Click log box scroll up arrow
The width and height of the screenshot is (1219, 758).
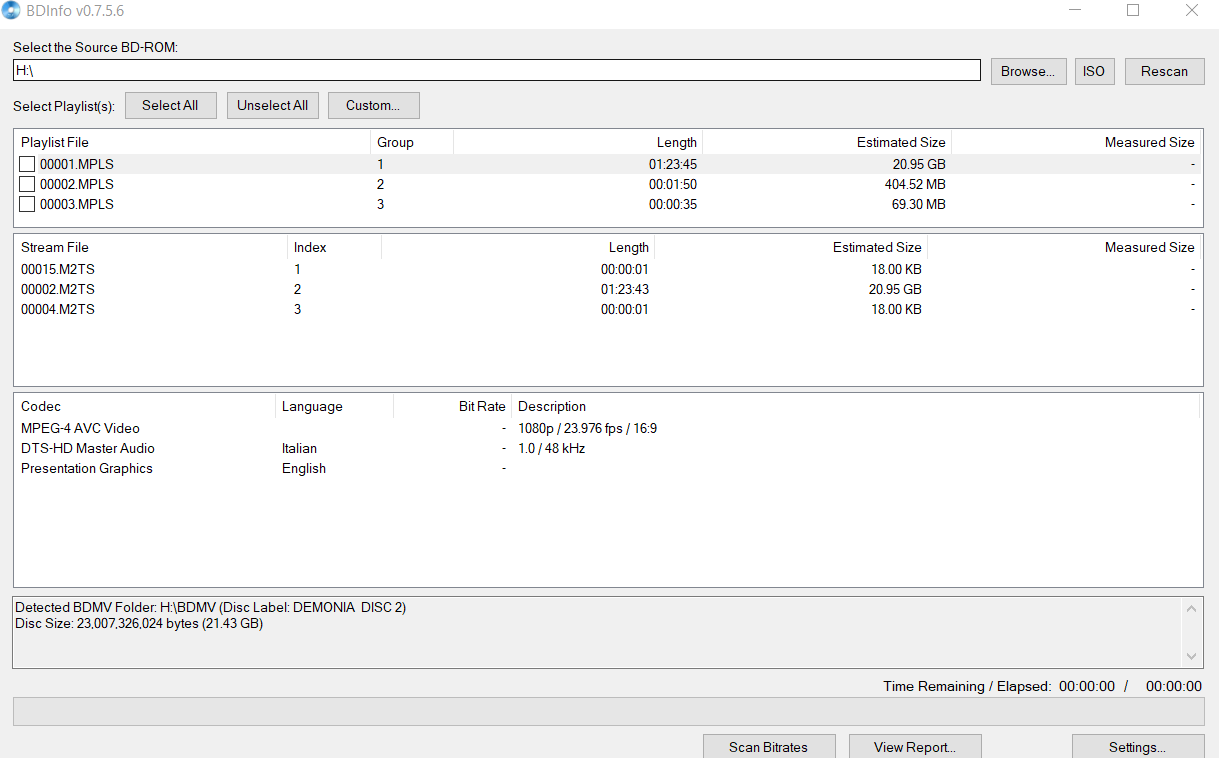(x=1190, y=608)
